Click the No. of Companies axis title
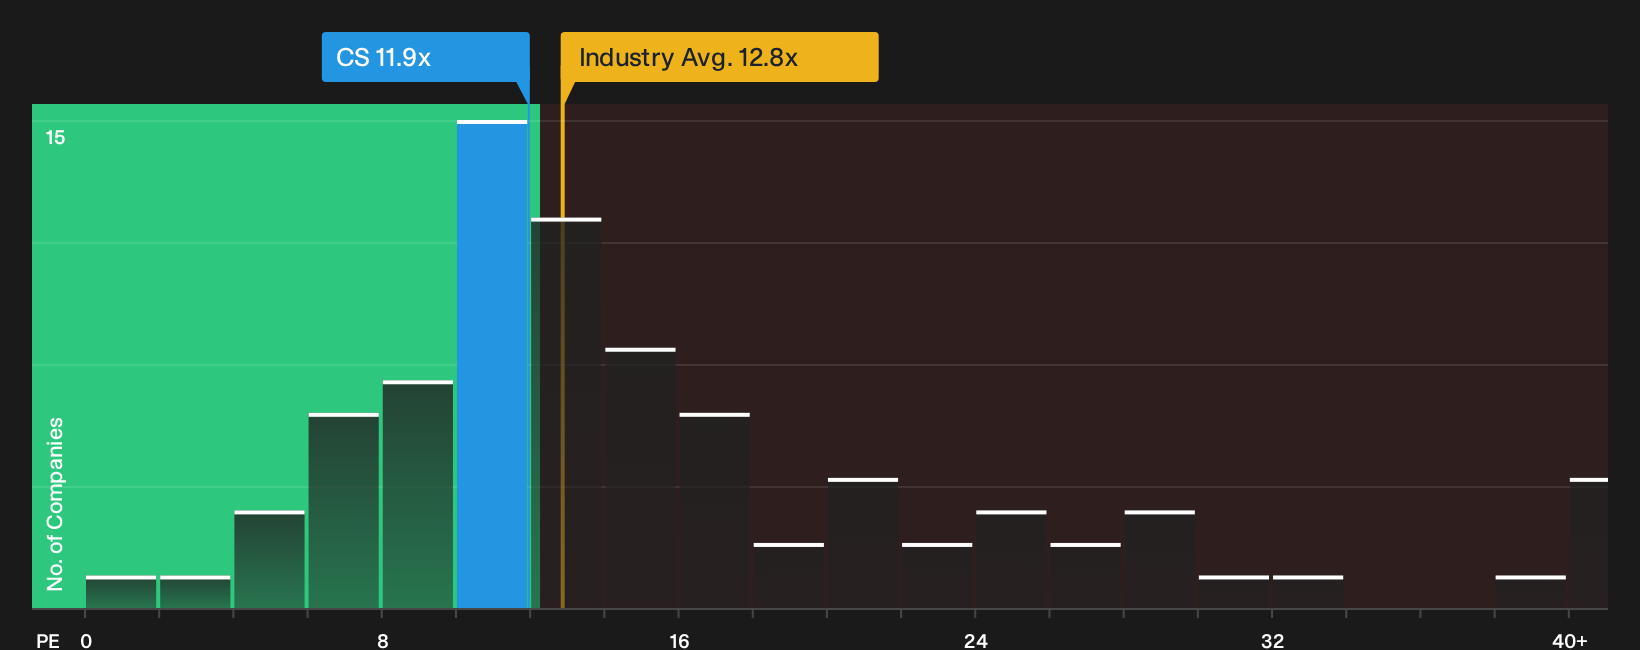 (55, 504)
